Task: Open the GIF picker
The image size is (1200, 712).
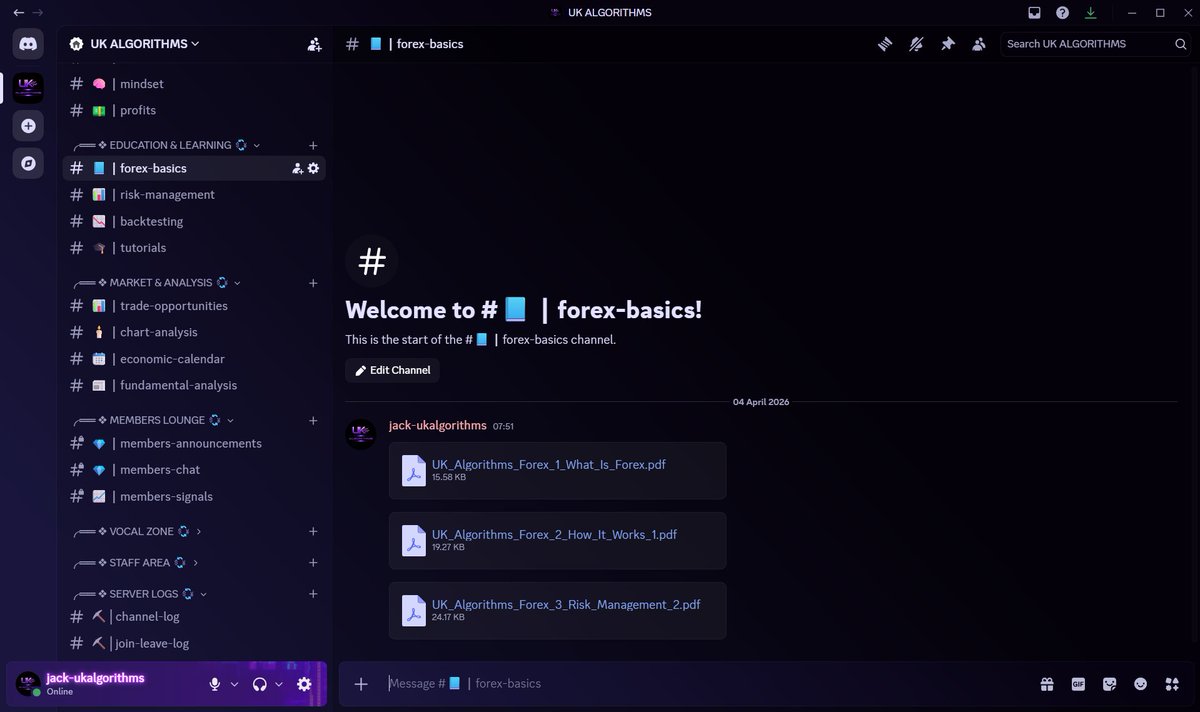Action: pyautogui.click(x=1078, y=684)
